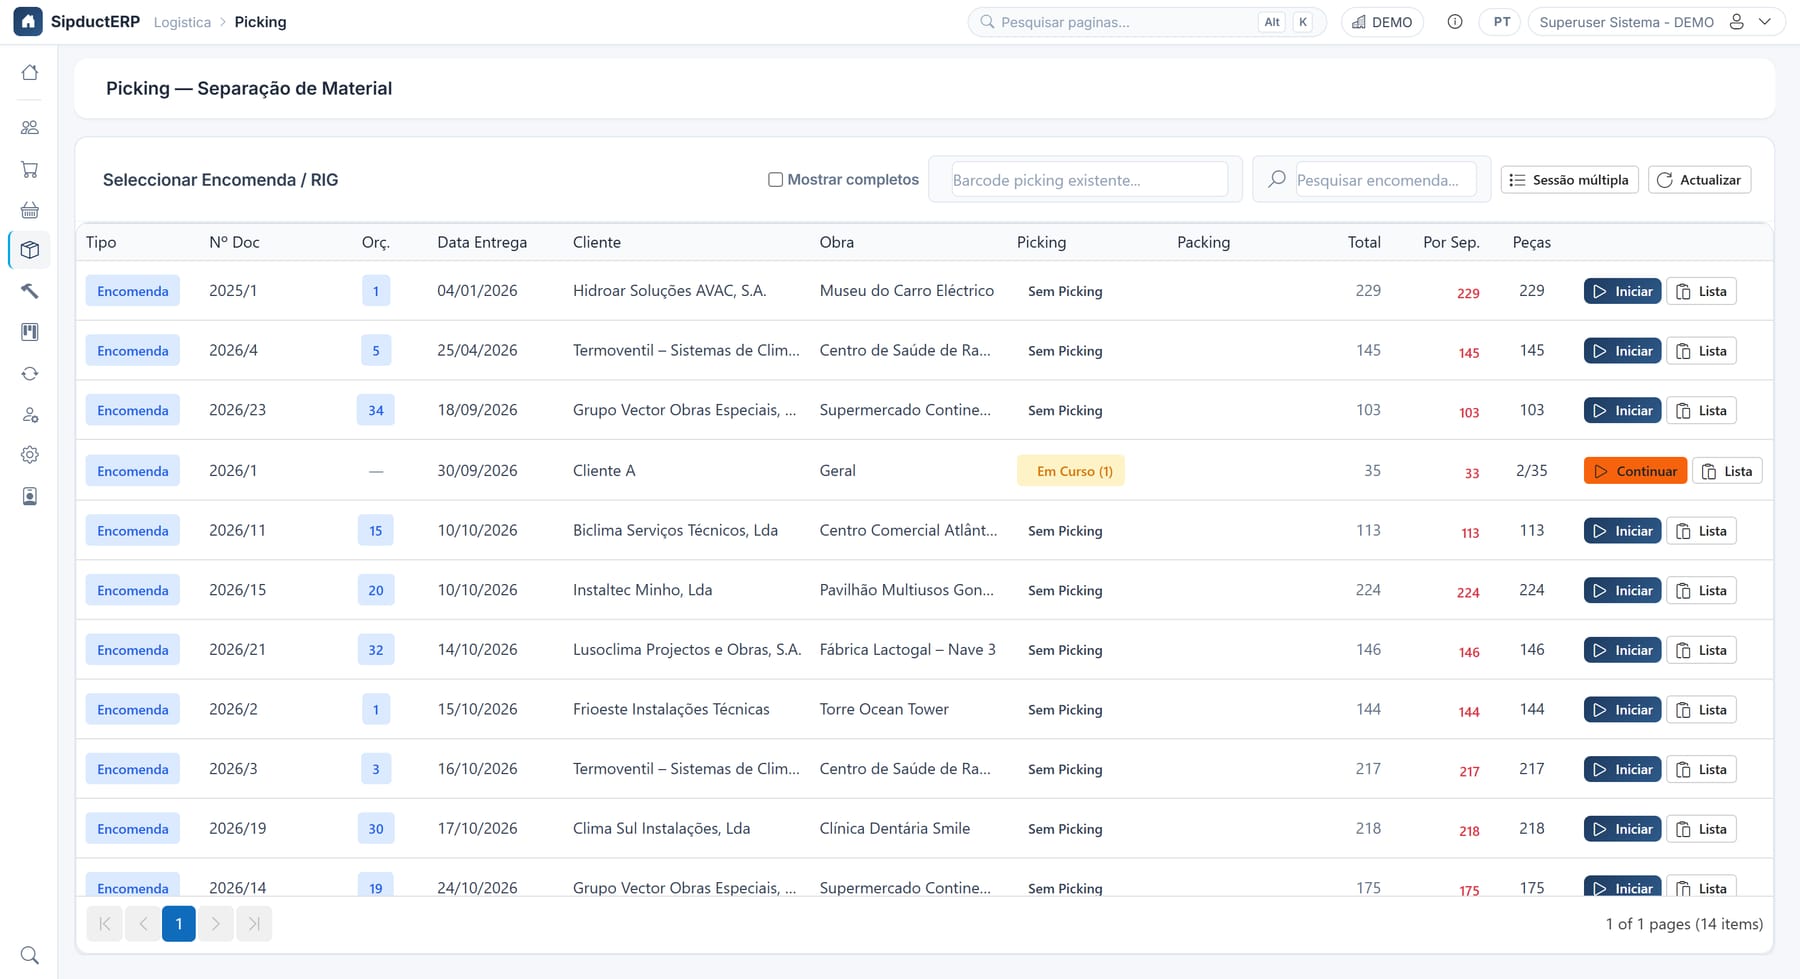
Task: Focus the Pesquisar encomenda search field
Action: tap(1386, 180)
